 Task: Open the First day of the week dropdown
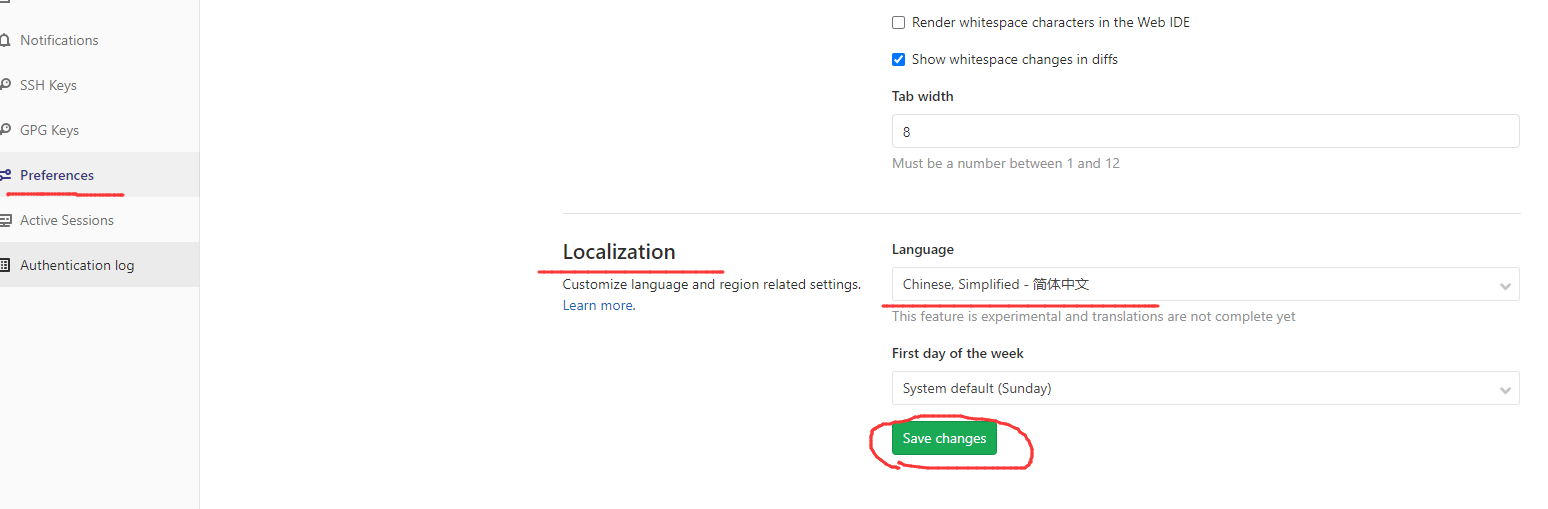1205,388
